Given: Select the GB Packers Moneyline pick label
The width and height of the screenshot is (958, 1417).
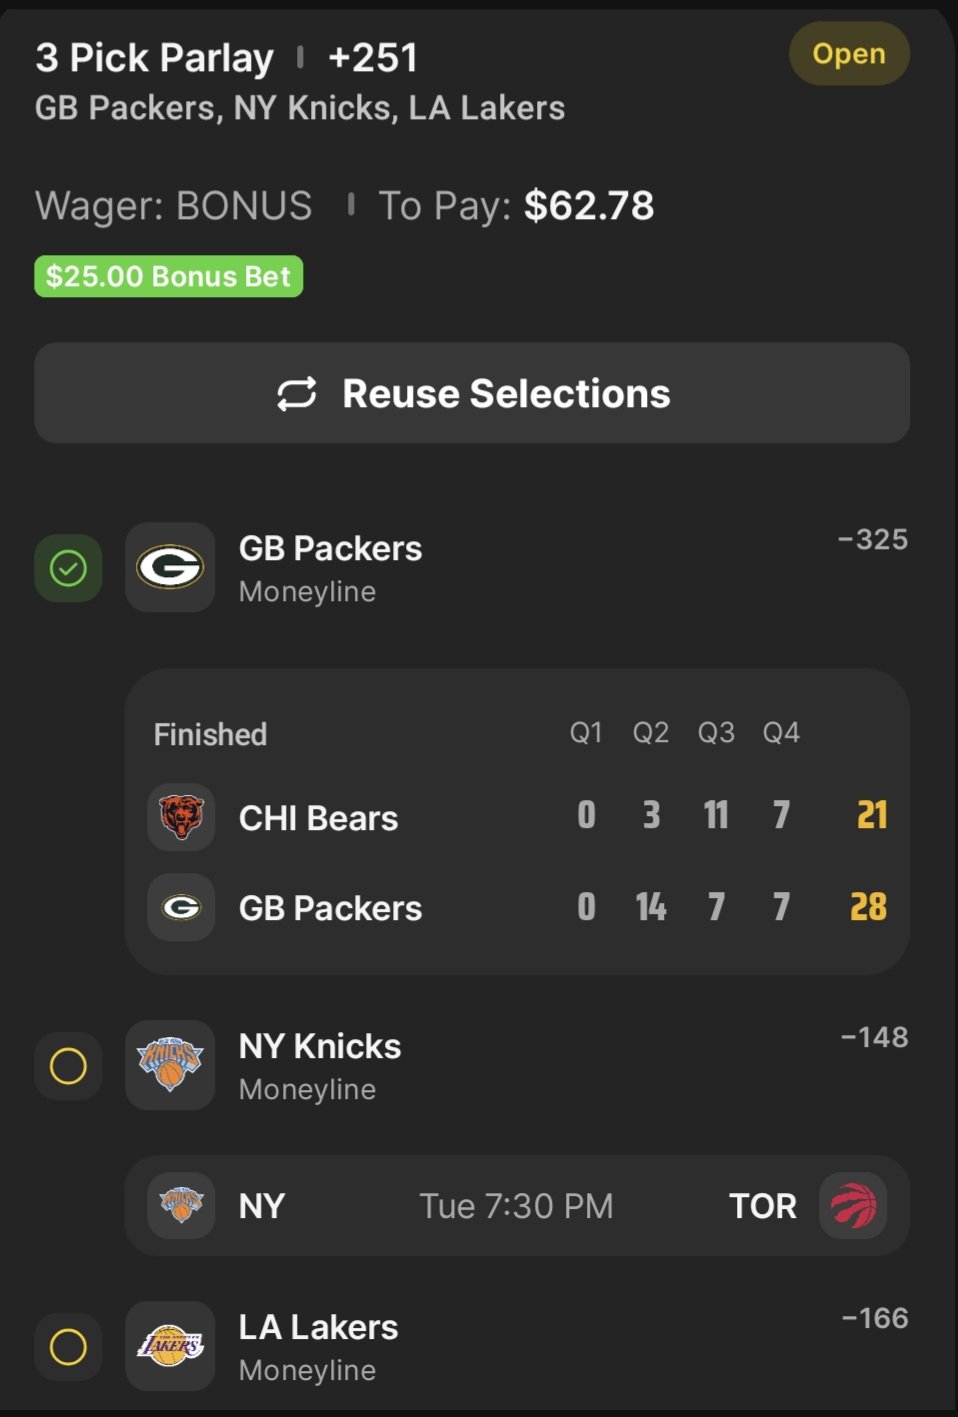Looking at the screenshot, I should coord(330,567).
